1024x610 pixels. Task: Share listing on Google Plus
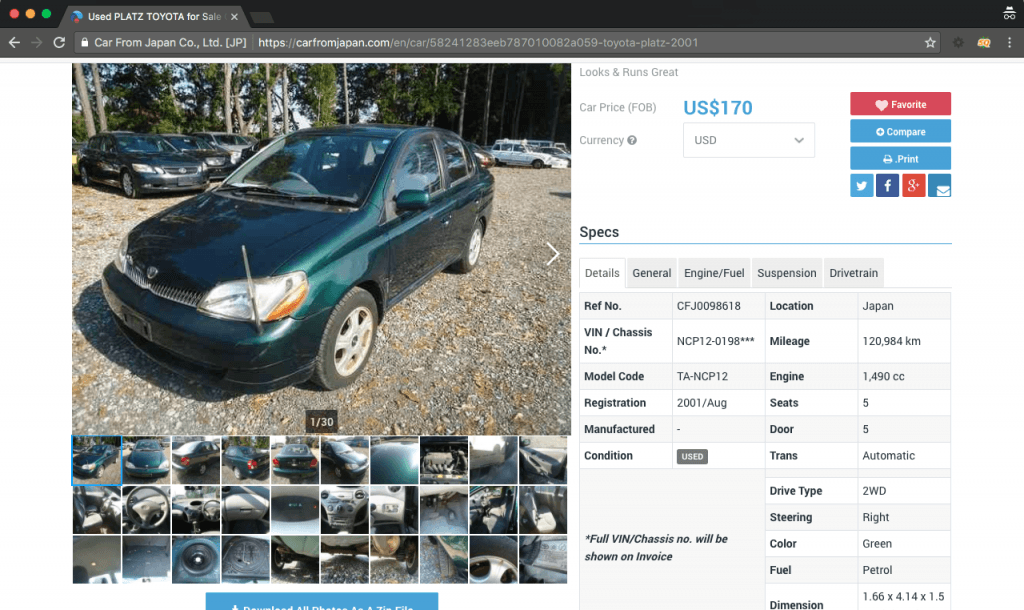click(914, 185)
